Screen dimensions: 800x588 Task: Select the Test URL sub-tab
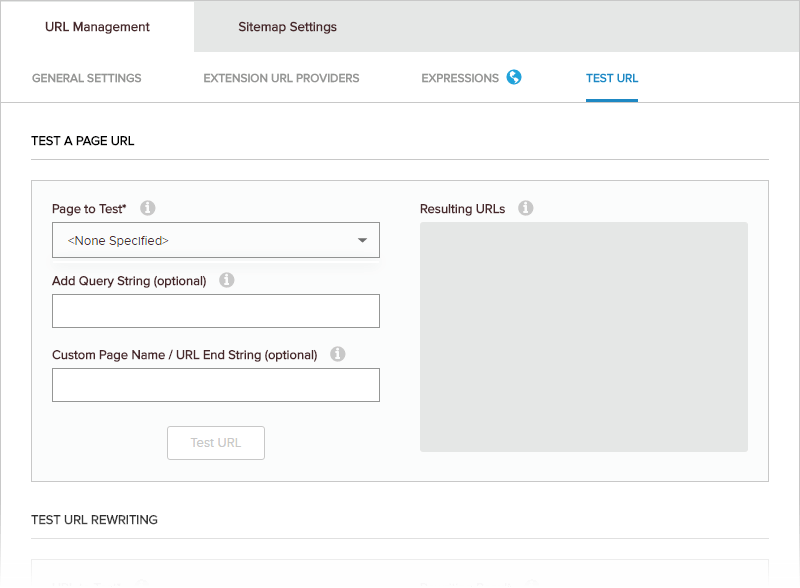(612, 78)
